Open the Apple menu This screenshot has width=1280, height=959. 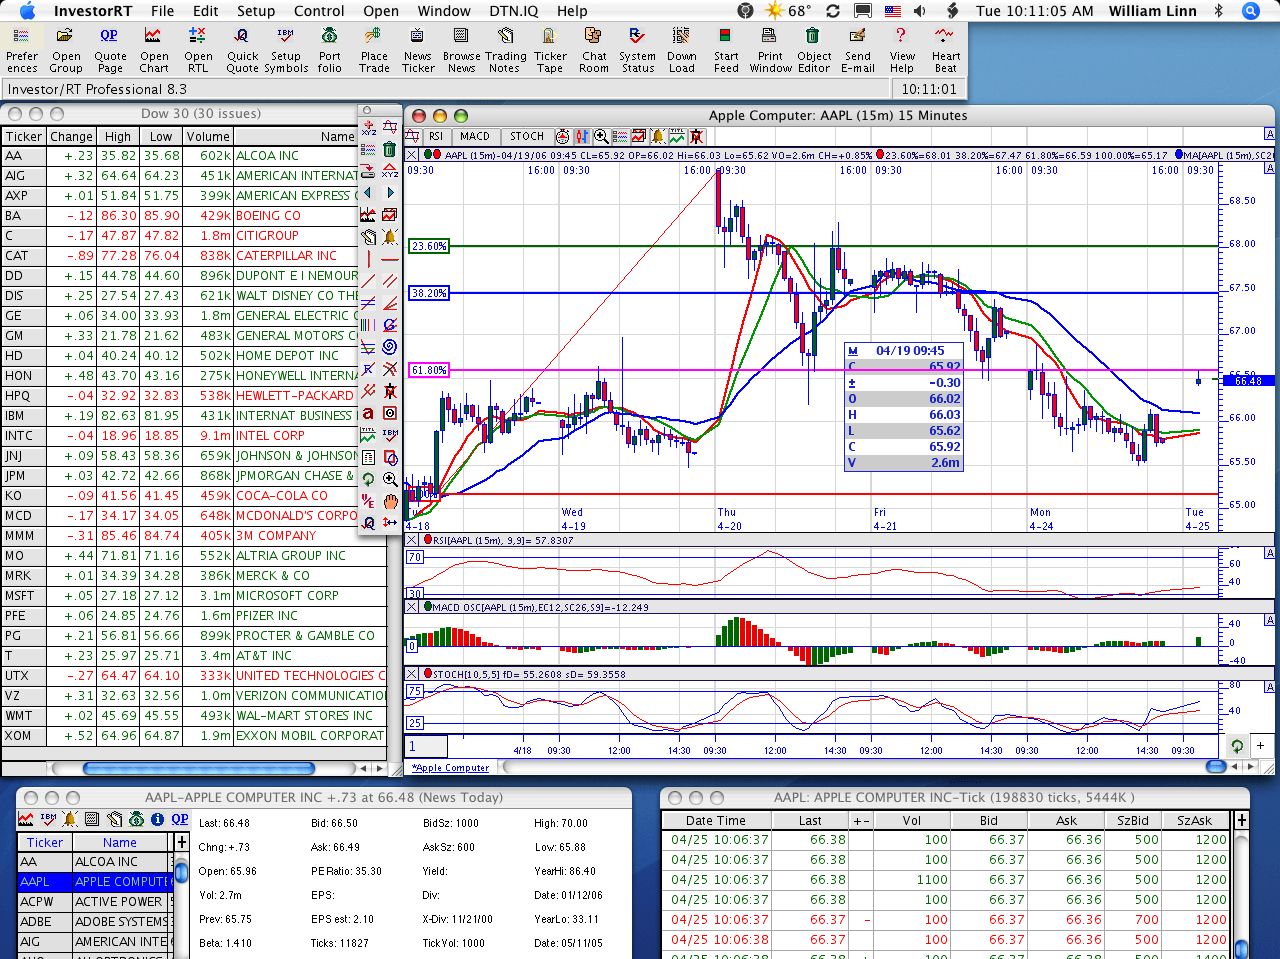pos(27,11)
